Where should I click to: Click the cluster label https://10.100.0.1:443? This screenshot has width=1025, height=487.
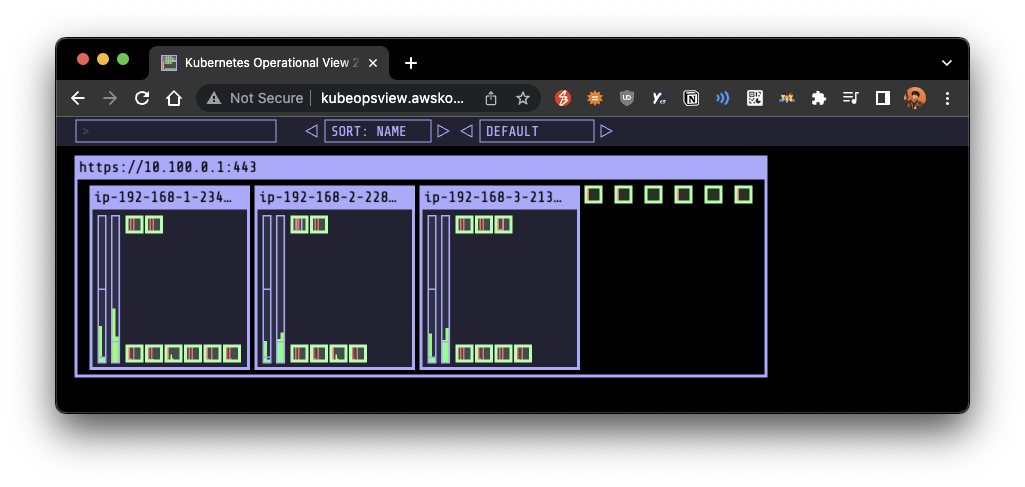click(168, 167)
